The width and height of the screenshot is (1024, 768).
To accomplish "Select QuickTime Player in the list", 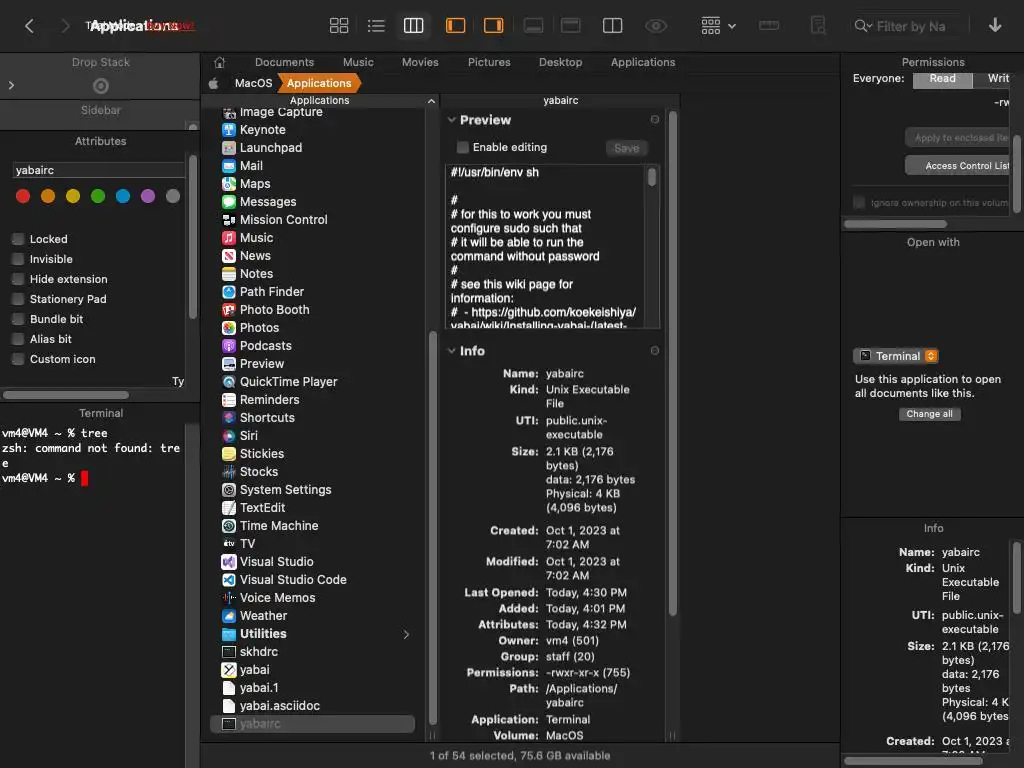I will [288, 382].
